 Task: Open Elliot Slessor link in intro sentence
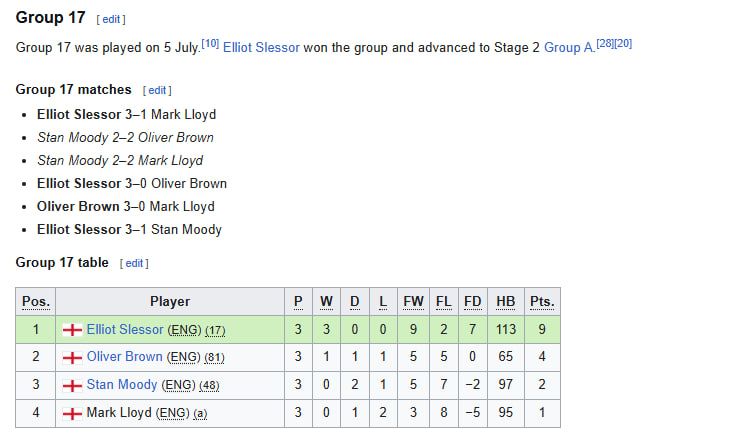click(261, 48)
